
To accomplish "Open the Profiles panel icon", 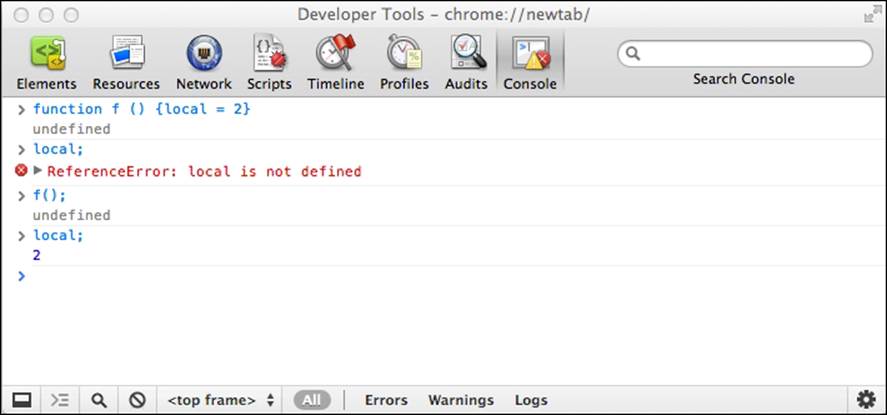I will [x=404, y=53].
